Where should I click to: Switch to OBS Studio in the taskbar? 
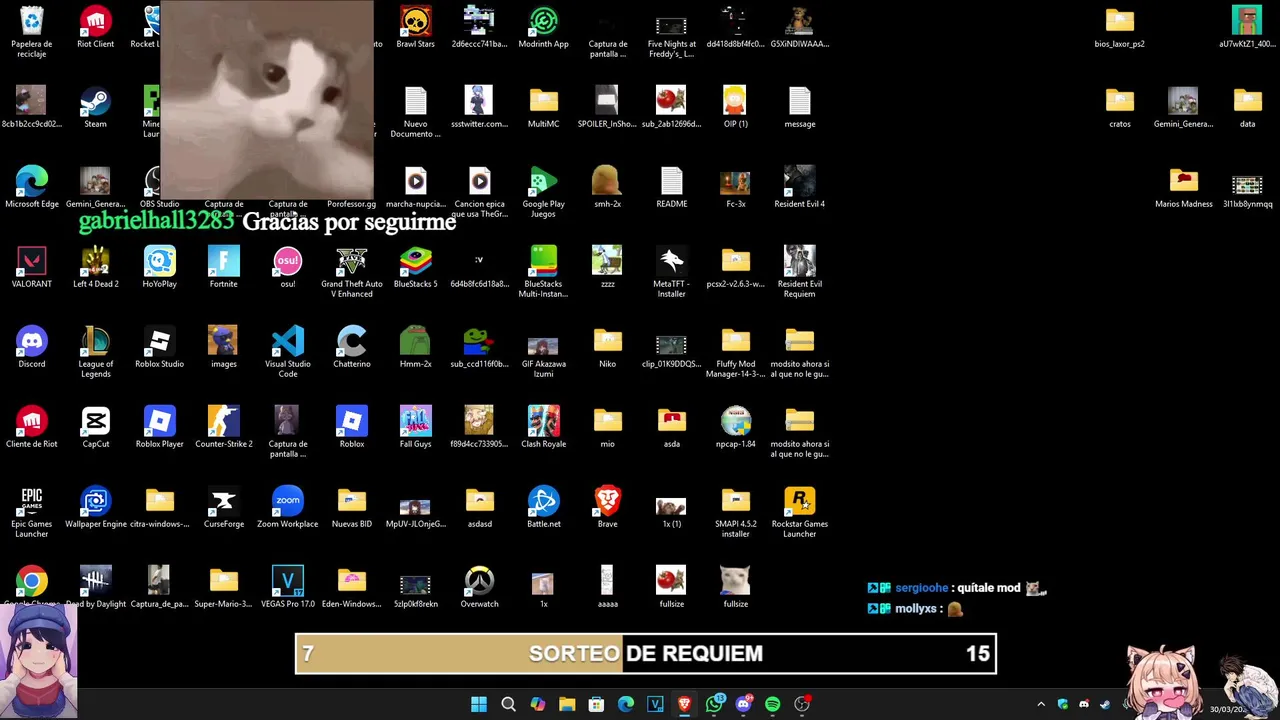(x=802, y=704)
